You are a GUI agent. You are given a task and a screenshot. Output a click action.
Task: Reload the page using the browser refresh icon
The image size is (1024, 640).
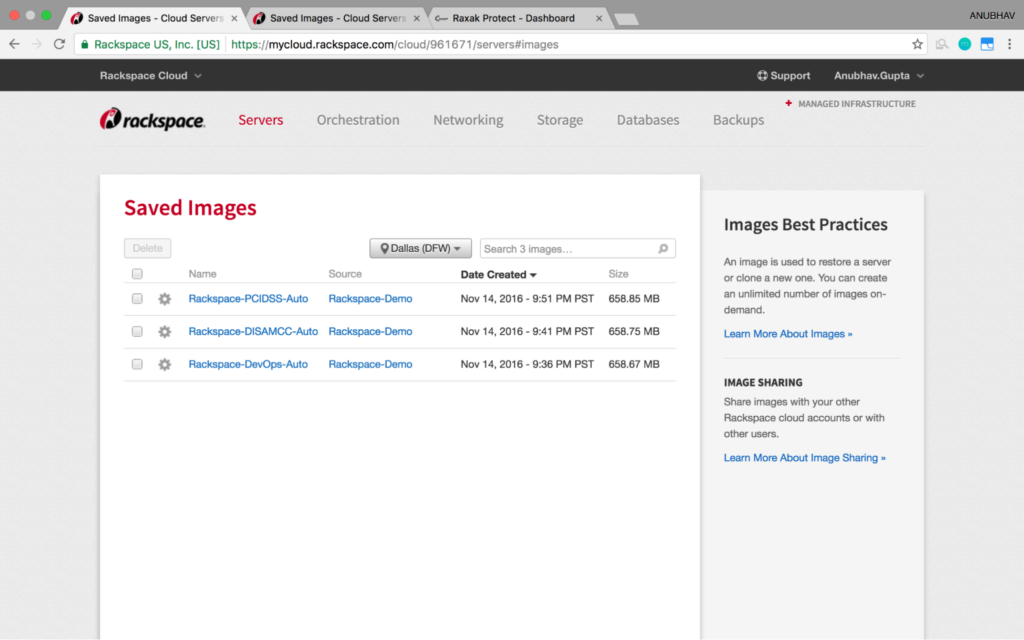point(59,44)
